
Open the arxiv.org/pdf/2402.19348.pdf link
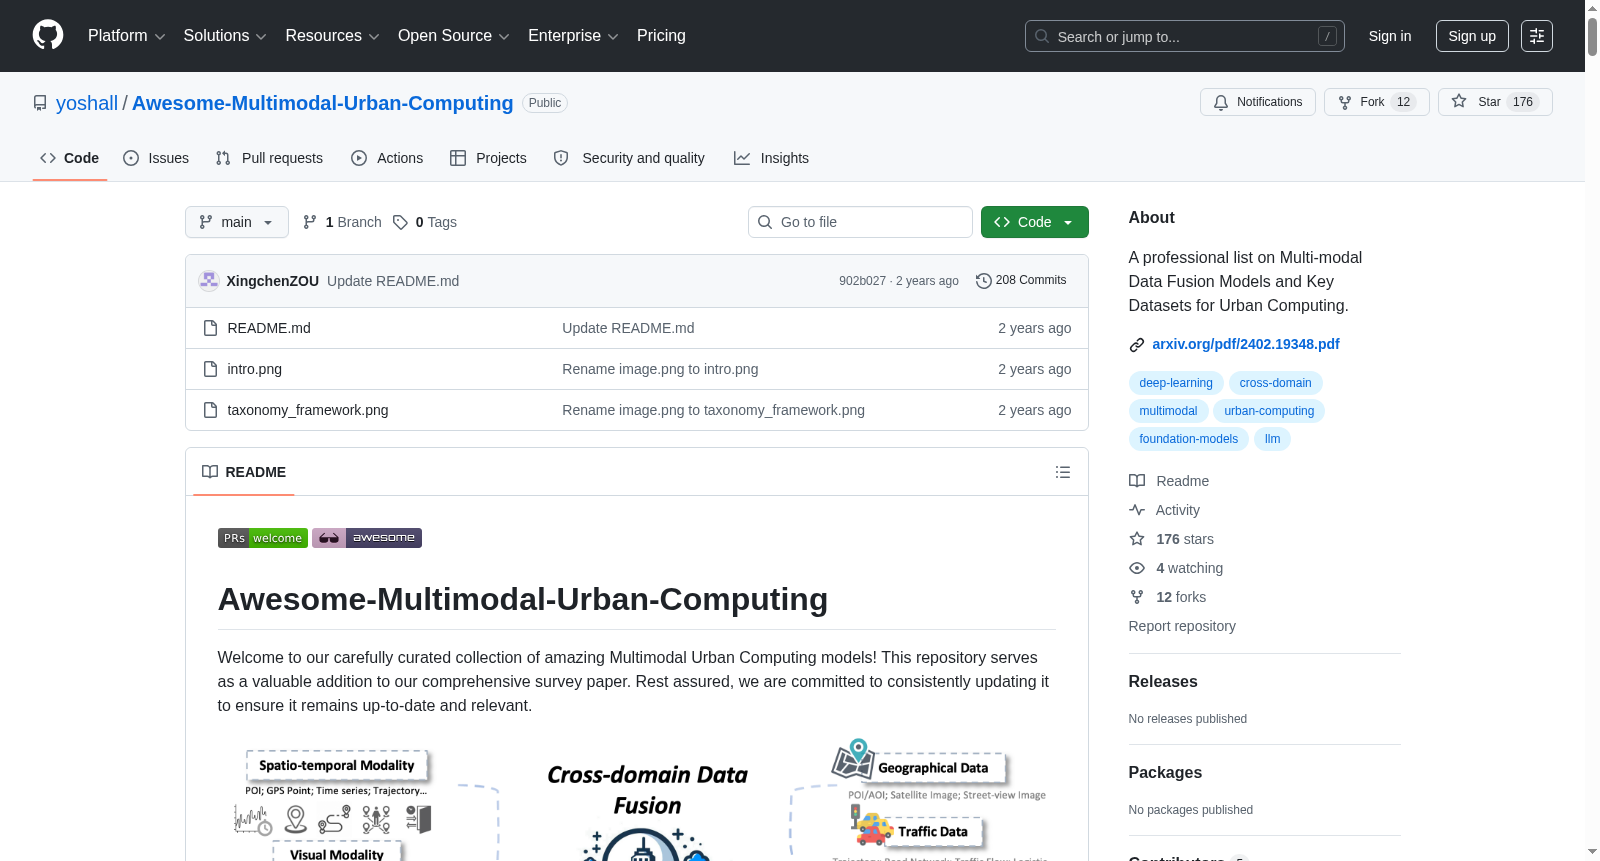[x=1246, y=344]
